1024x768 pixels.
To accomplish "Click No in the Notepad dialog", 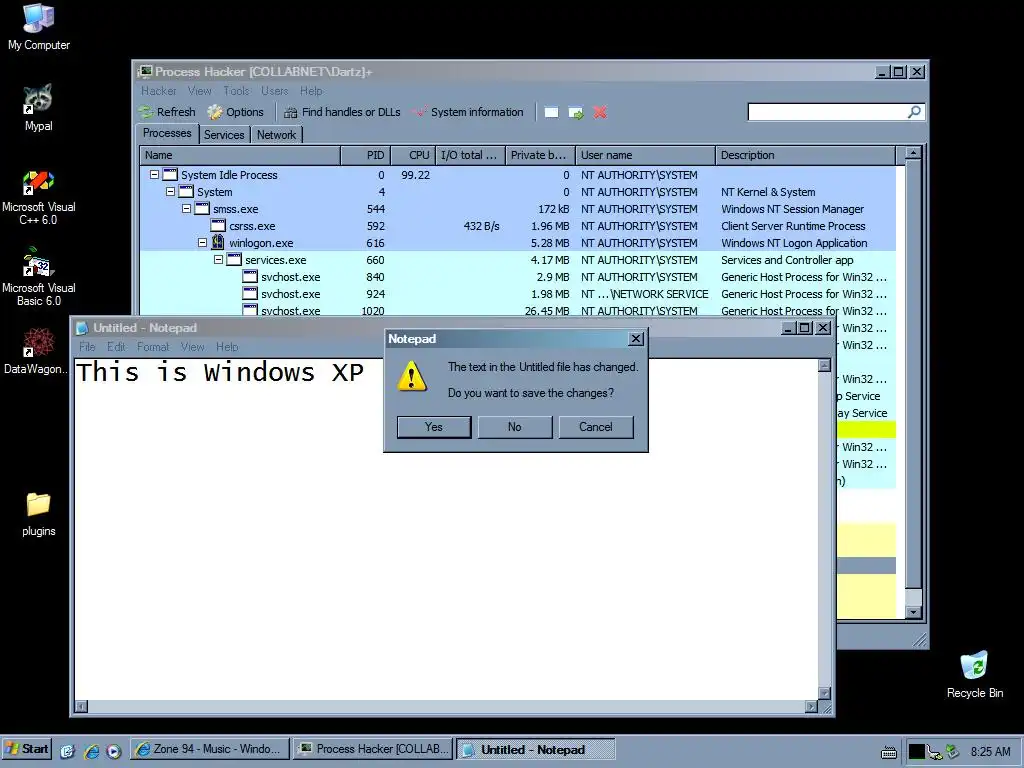I will [515, 427].
